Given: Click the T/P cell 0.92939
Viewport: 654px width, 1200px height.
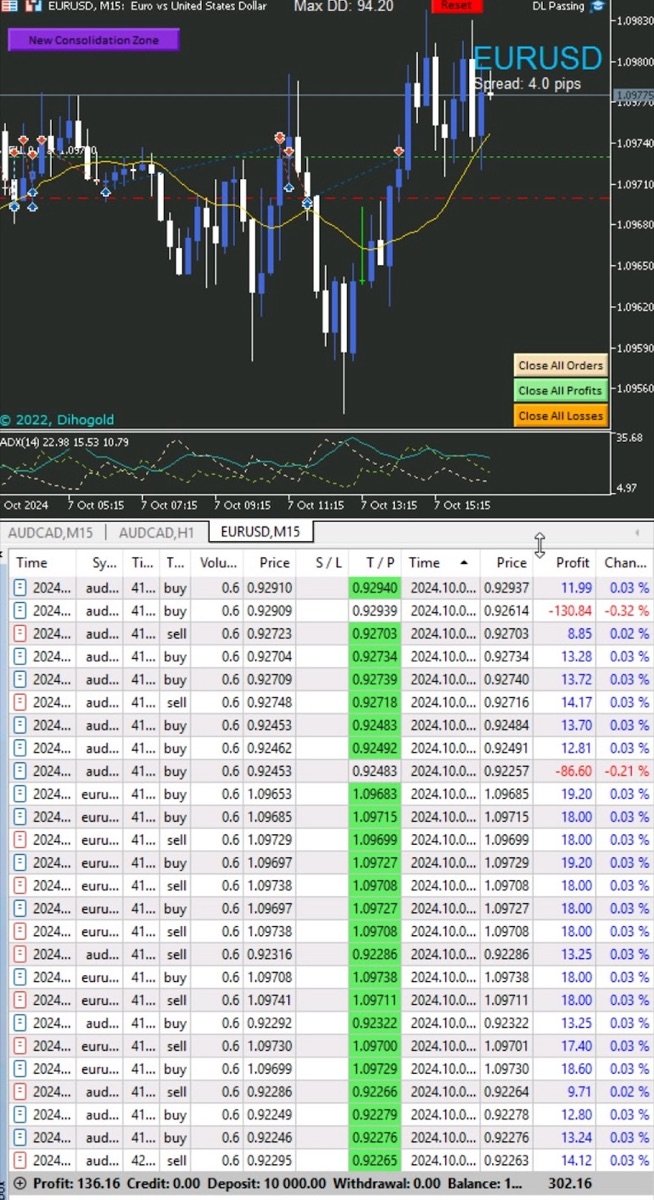Looking at the screenshot, I should [375, 611].
